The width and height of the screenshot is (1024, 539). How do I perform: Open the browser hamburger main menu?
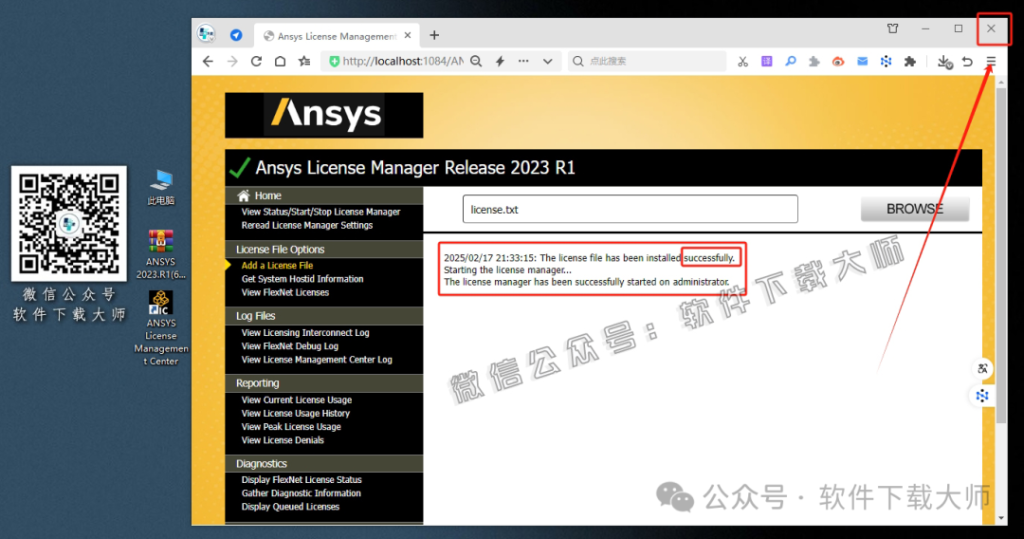tap(991, 61)
